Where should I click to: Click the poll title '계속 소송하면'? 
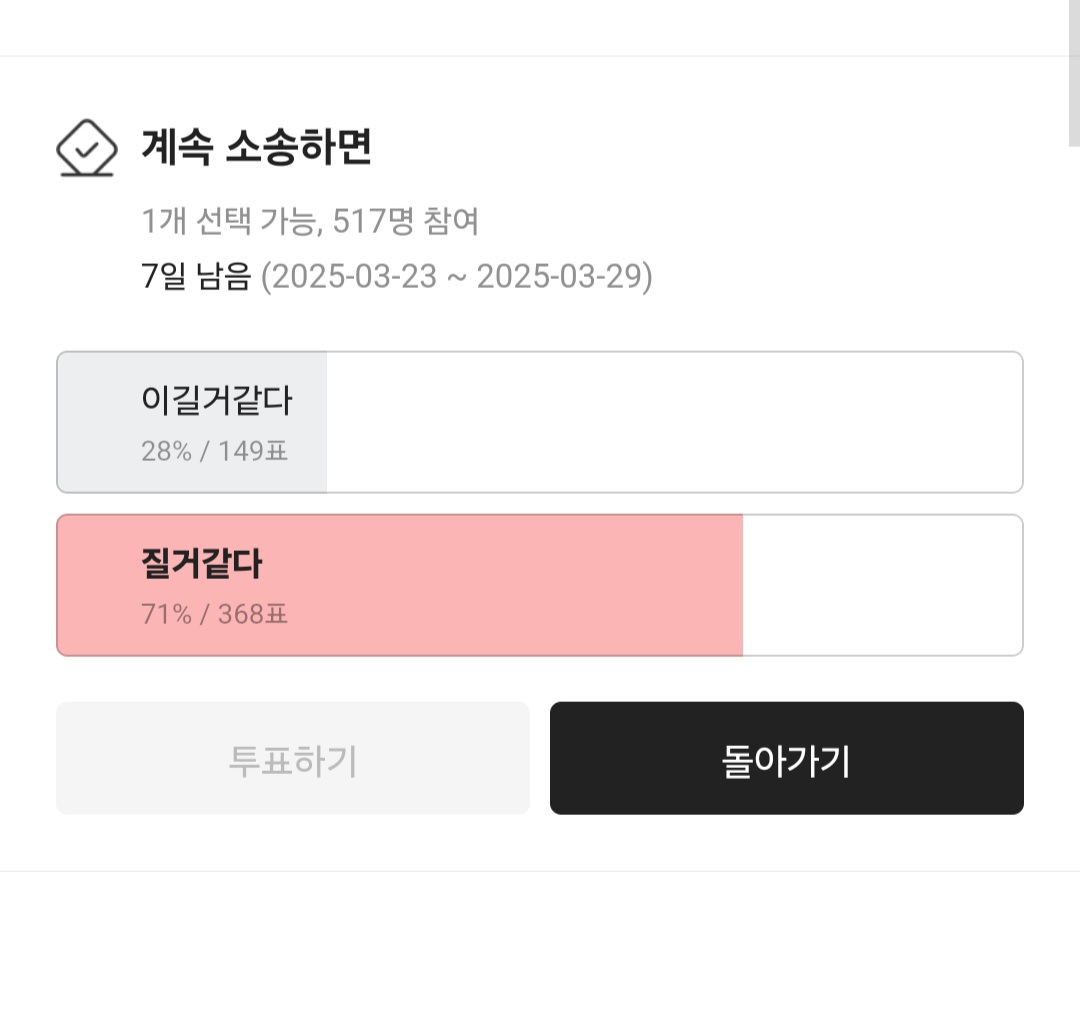coord(257,148)
